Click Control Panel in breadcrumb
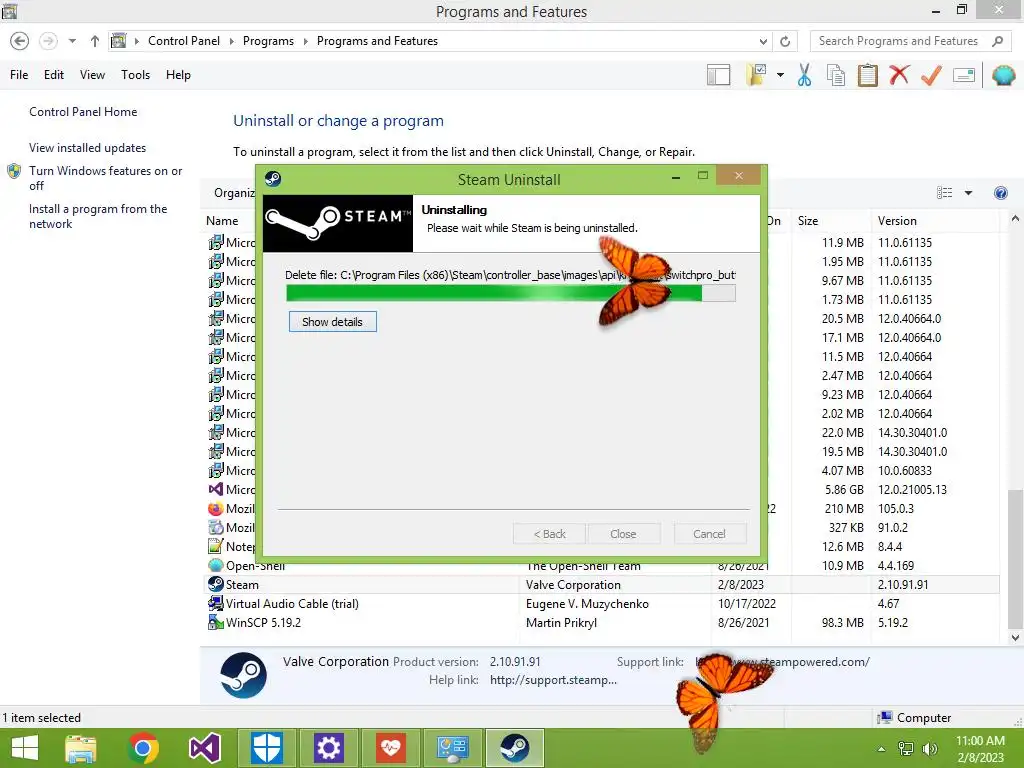The width and height of the screenshot is (1024, 768). point(184,41)
